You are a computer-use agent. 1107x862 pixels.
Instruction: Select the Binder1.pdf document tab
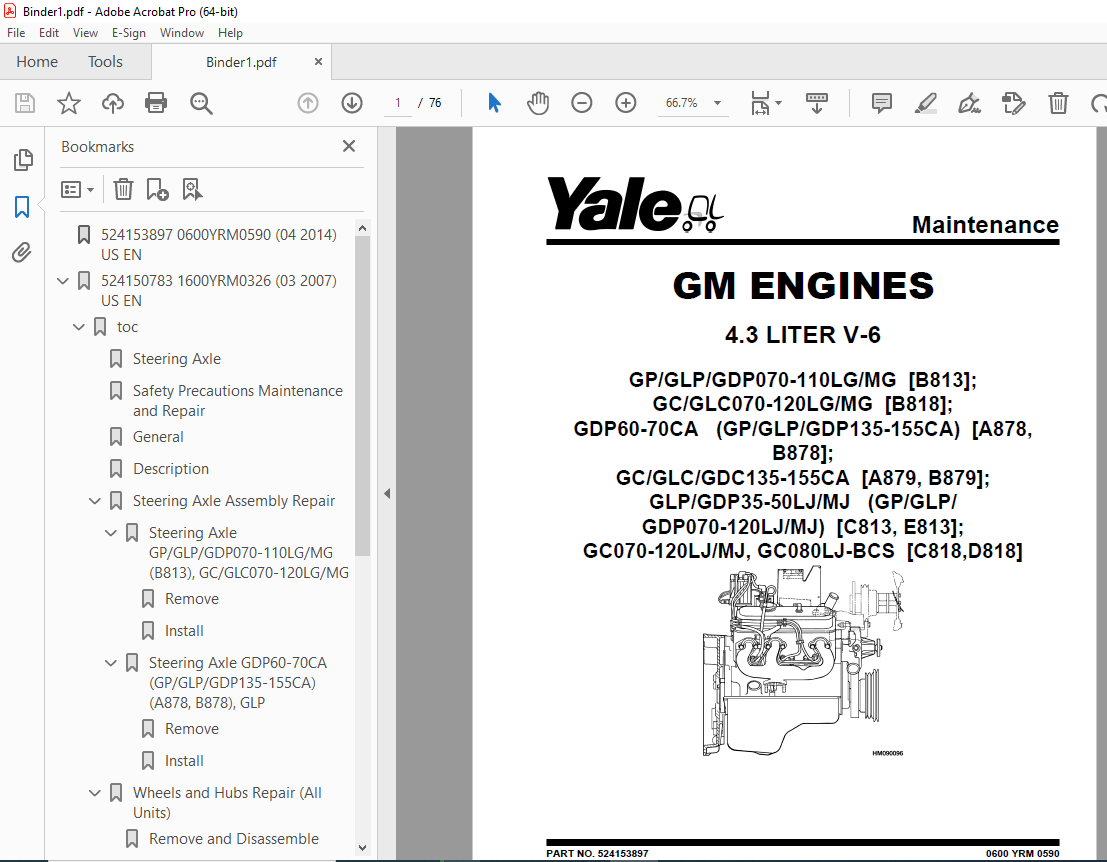pyautogui.click(x=241, y=62)
